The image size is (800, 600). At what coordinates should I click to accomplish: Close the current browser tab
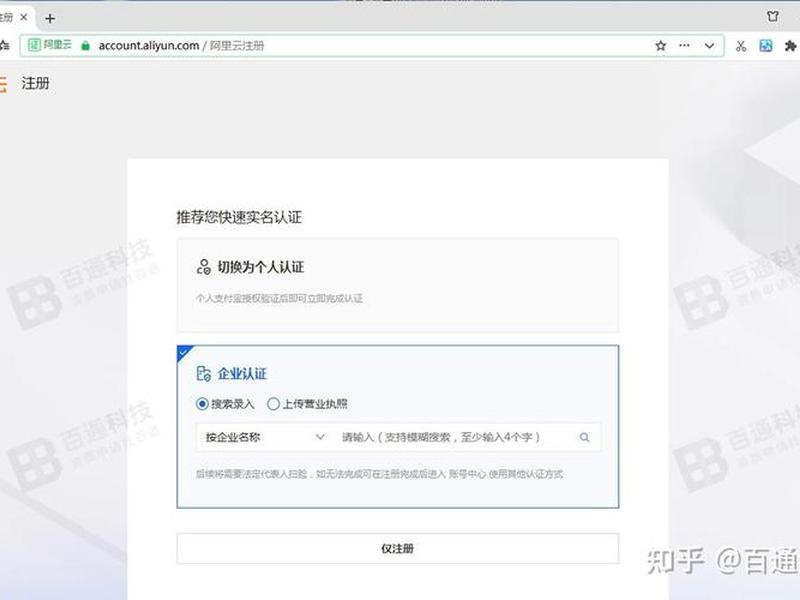tap(23, 17)
